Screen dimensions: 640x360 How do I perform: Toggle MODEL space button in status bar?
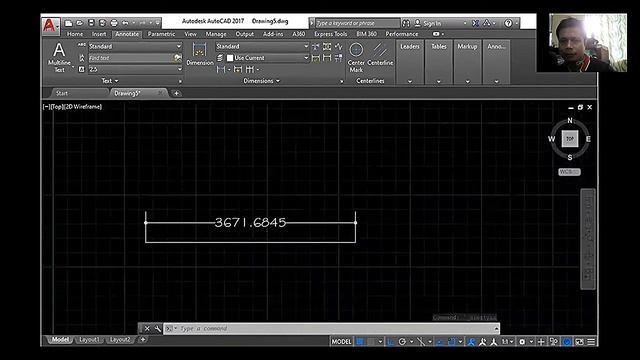[341, 342]
